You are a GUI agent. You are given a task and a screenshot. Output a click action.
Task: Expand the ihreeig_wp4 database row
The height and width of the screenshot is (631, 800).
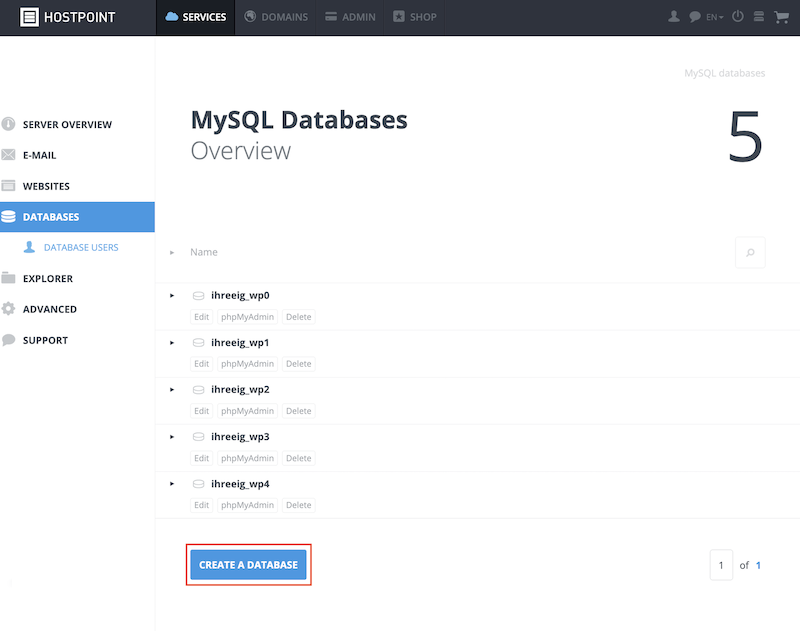coord(172,484)
